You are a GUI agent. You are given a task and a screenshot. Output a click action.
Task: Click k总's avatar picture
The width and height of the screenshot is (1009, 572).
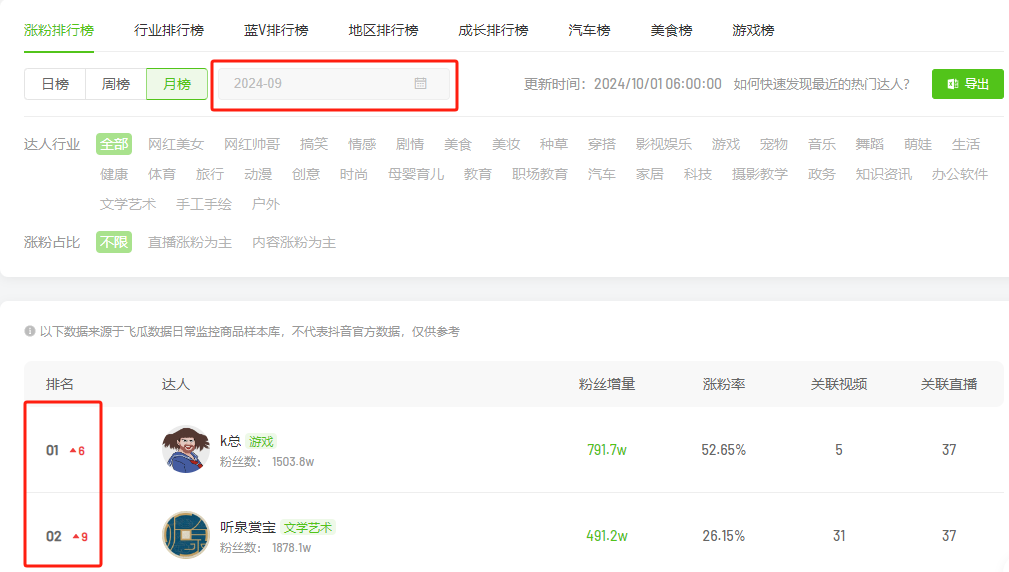(185, 450)
